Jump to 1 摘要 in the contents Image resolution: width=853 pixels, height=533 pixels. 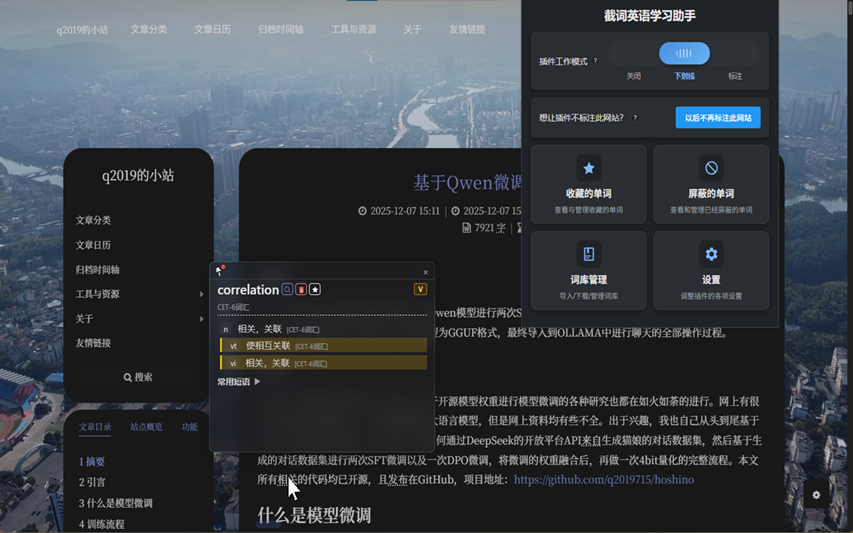(92, 462)
